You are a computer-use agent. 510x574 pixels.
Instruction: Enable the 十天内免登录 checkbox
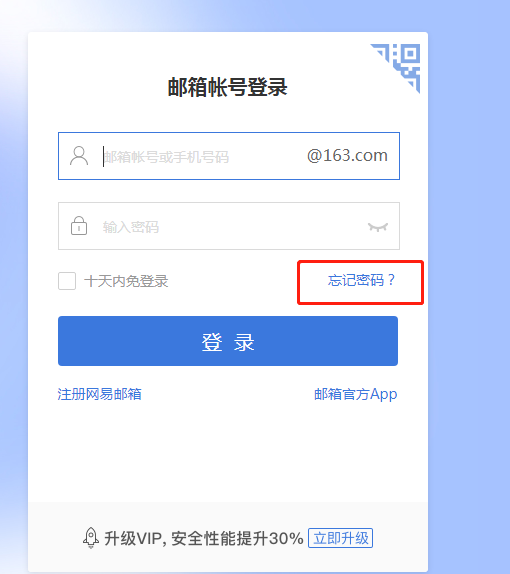(x=67, y=281)
